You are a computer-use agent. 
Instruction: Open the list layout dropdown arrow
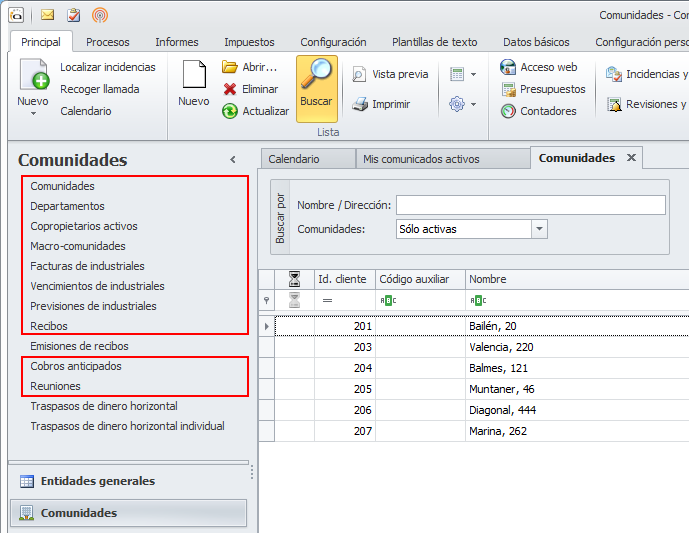(x=473, y=74)
